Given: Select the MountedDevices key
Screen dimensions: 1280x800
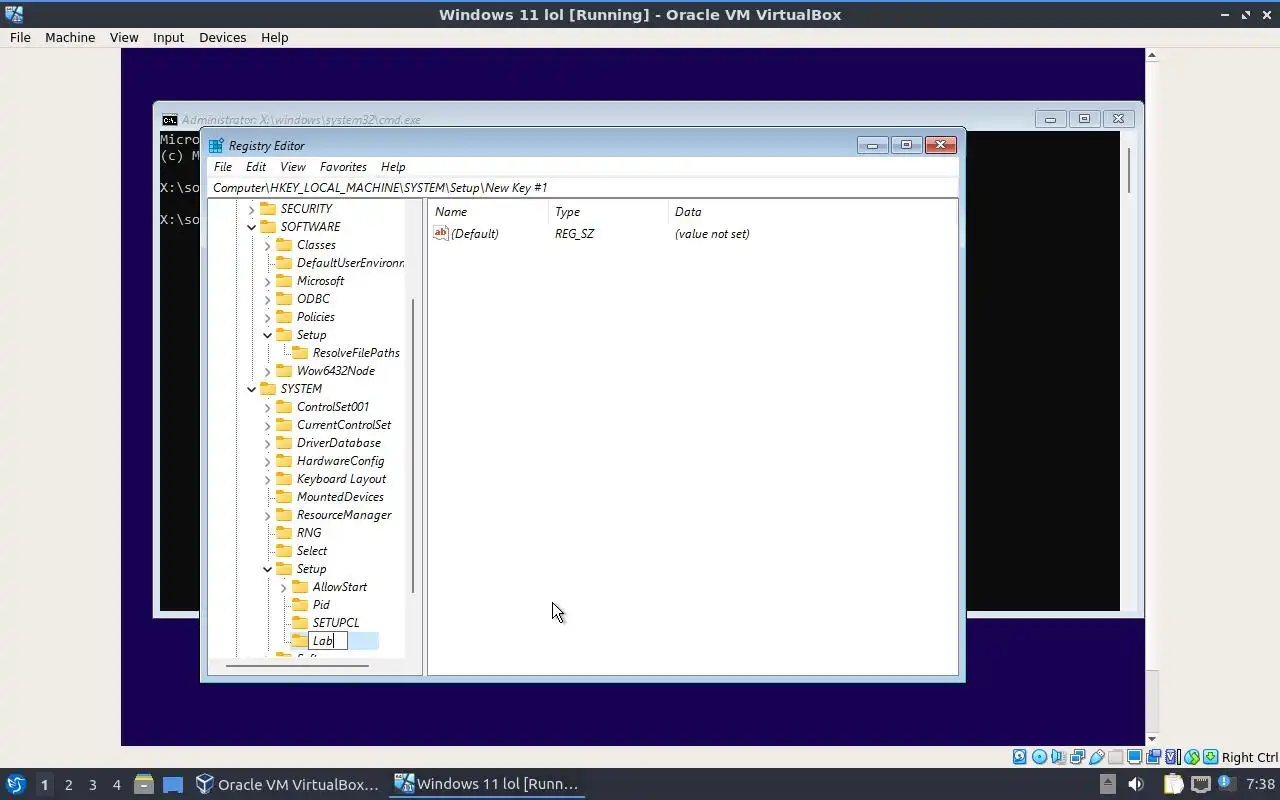Looking at the screenshot, I should [x=340, y=497].
